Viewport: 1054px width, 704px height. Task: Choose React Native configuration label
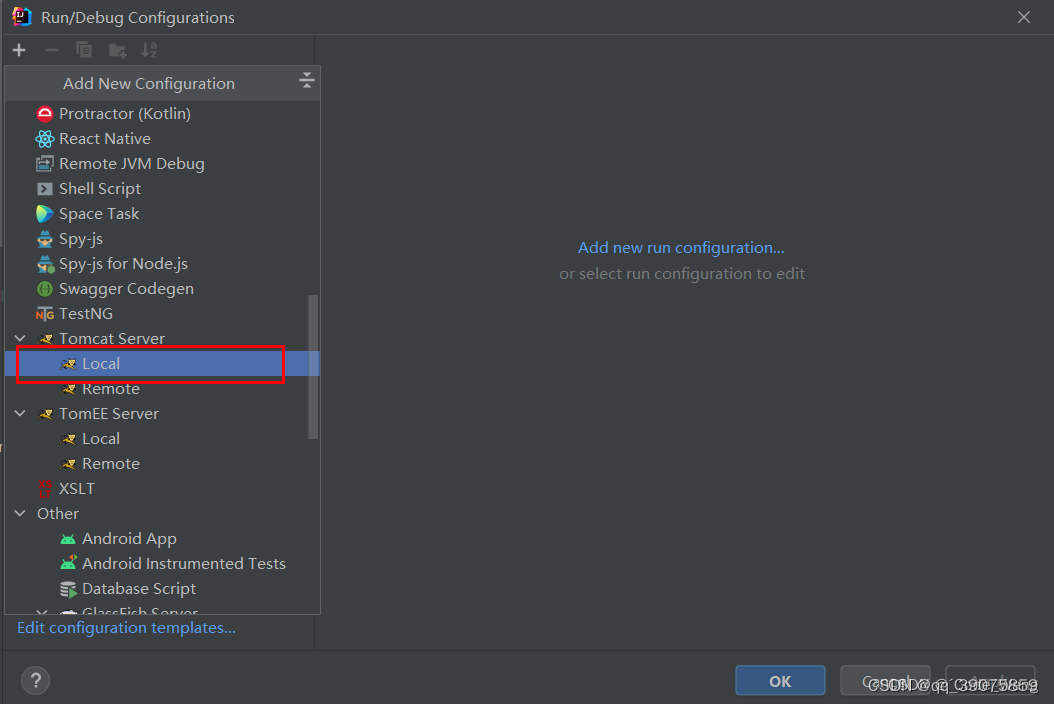click(105, 139)
